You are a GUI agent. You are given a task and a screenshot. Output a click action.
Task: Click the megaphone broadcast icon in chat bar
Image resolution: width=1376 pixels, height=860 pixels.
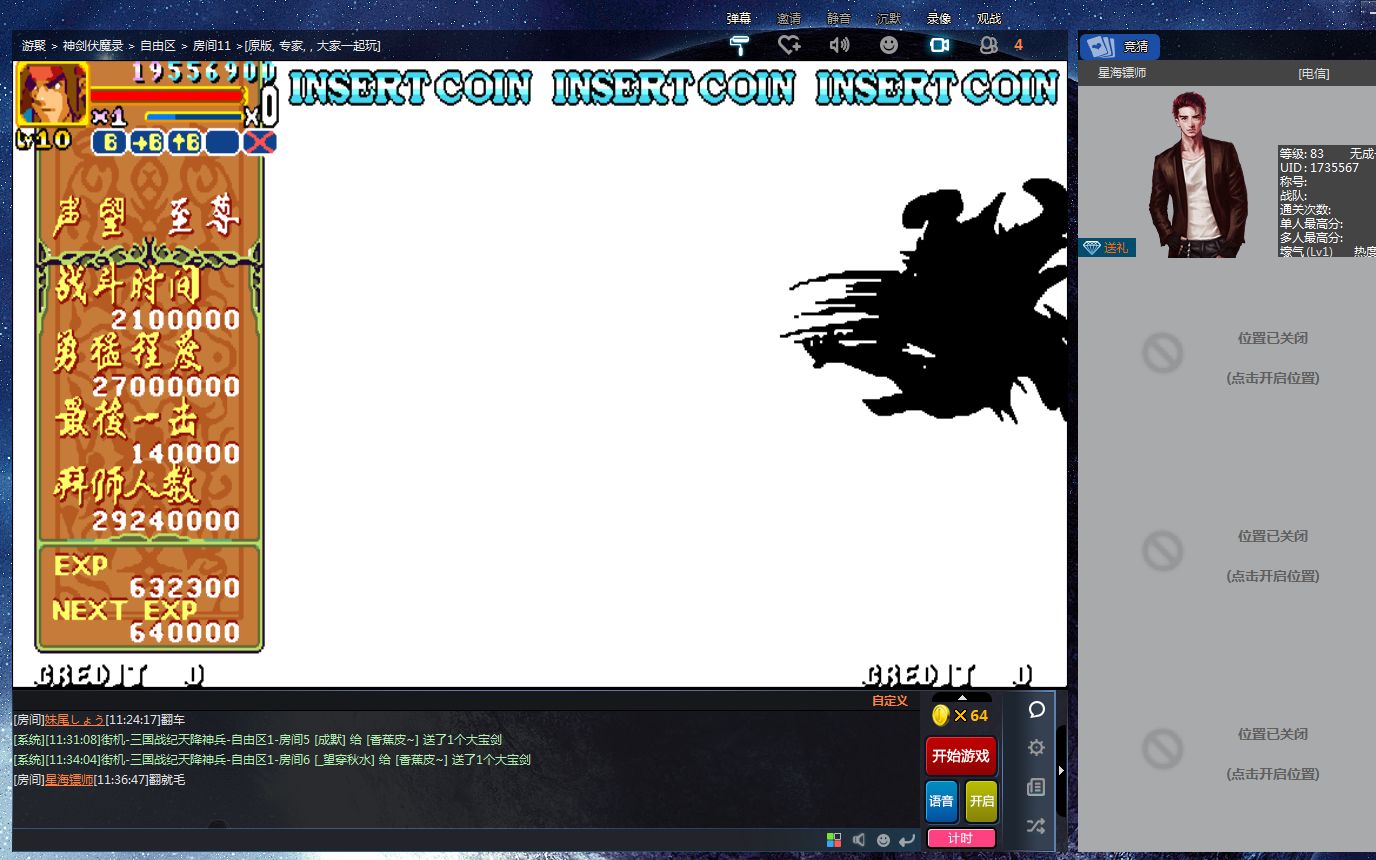click(859, 840)
